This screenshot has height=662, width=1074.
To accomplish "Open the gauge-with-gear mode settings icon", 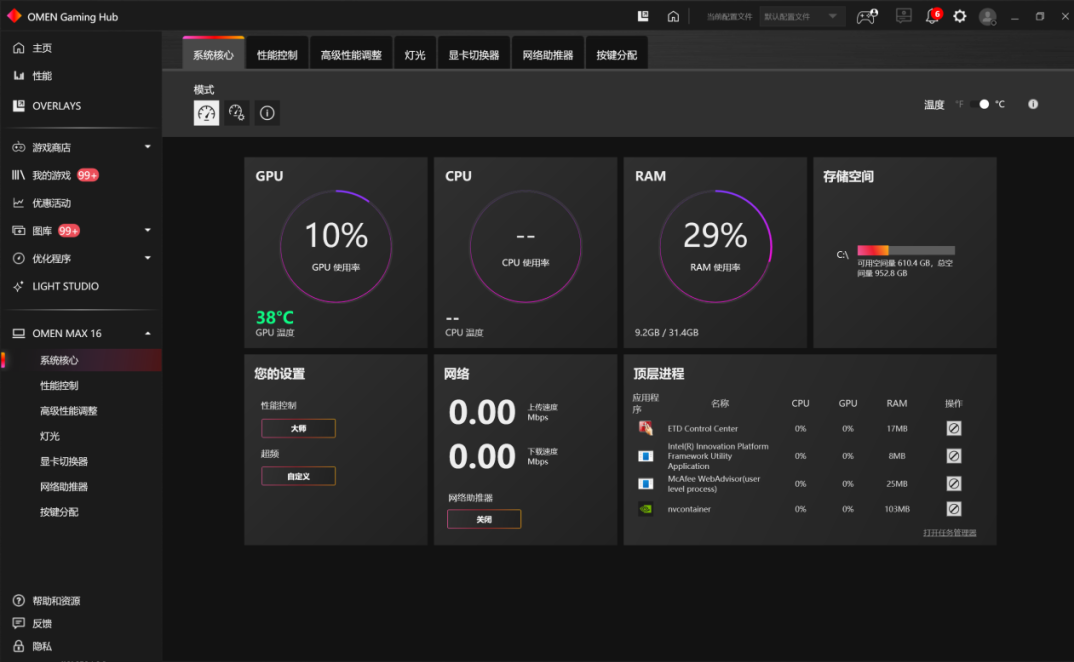I will click(x=237, y=113).
